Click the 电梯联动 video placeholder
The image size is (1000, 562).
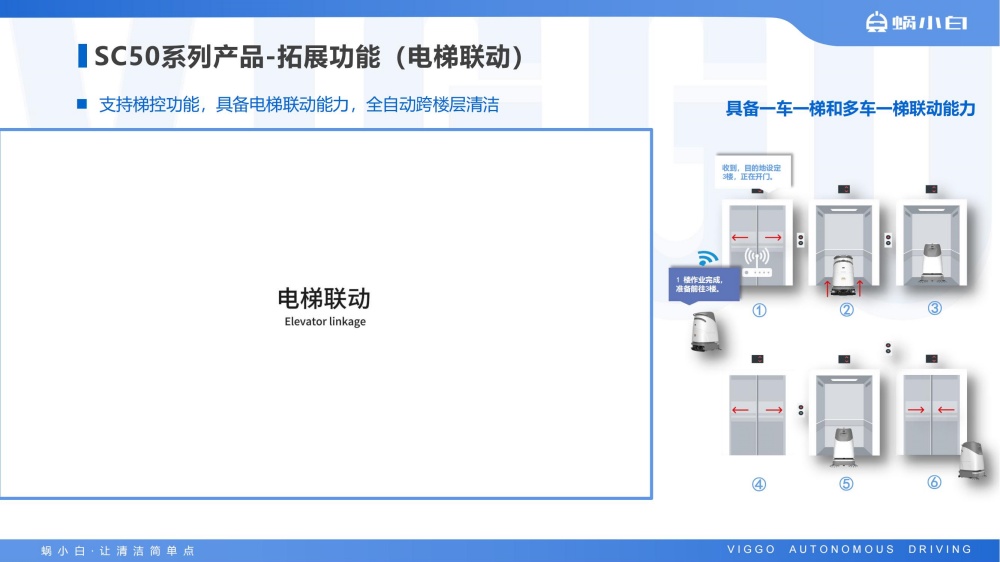pyautogui.click(x=325, y=313)
